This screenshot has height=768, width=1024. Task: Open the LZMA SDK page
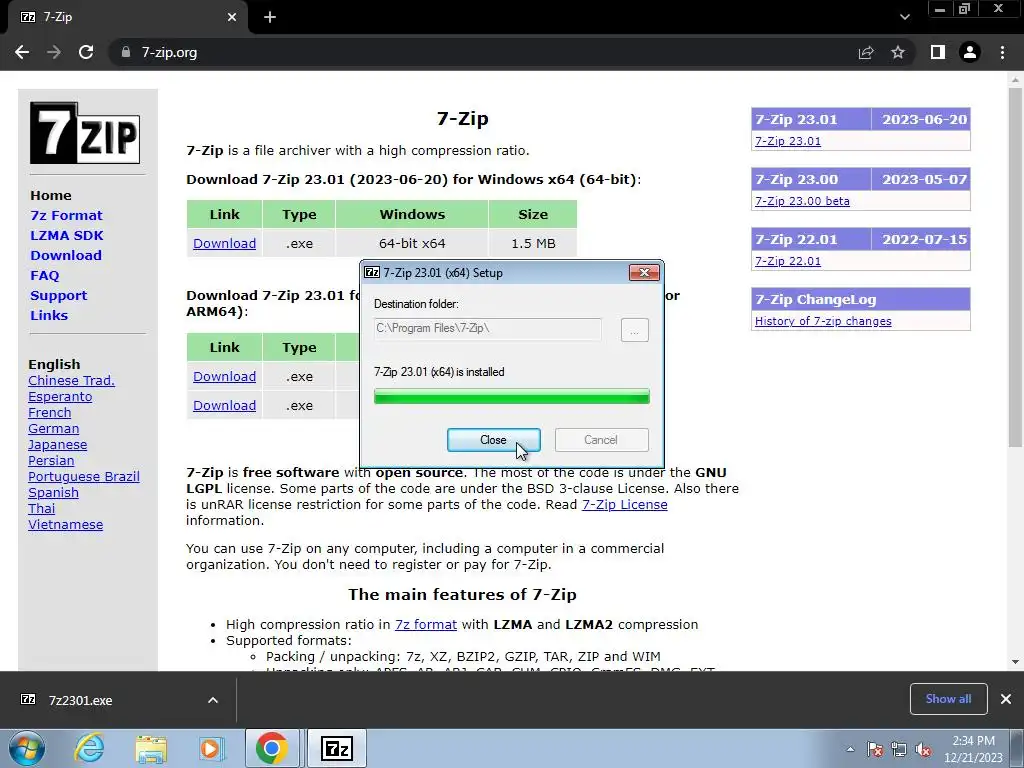(67, 236)
